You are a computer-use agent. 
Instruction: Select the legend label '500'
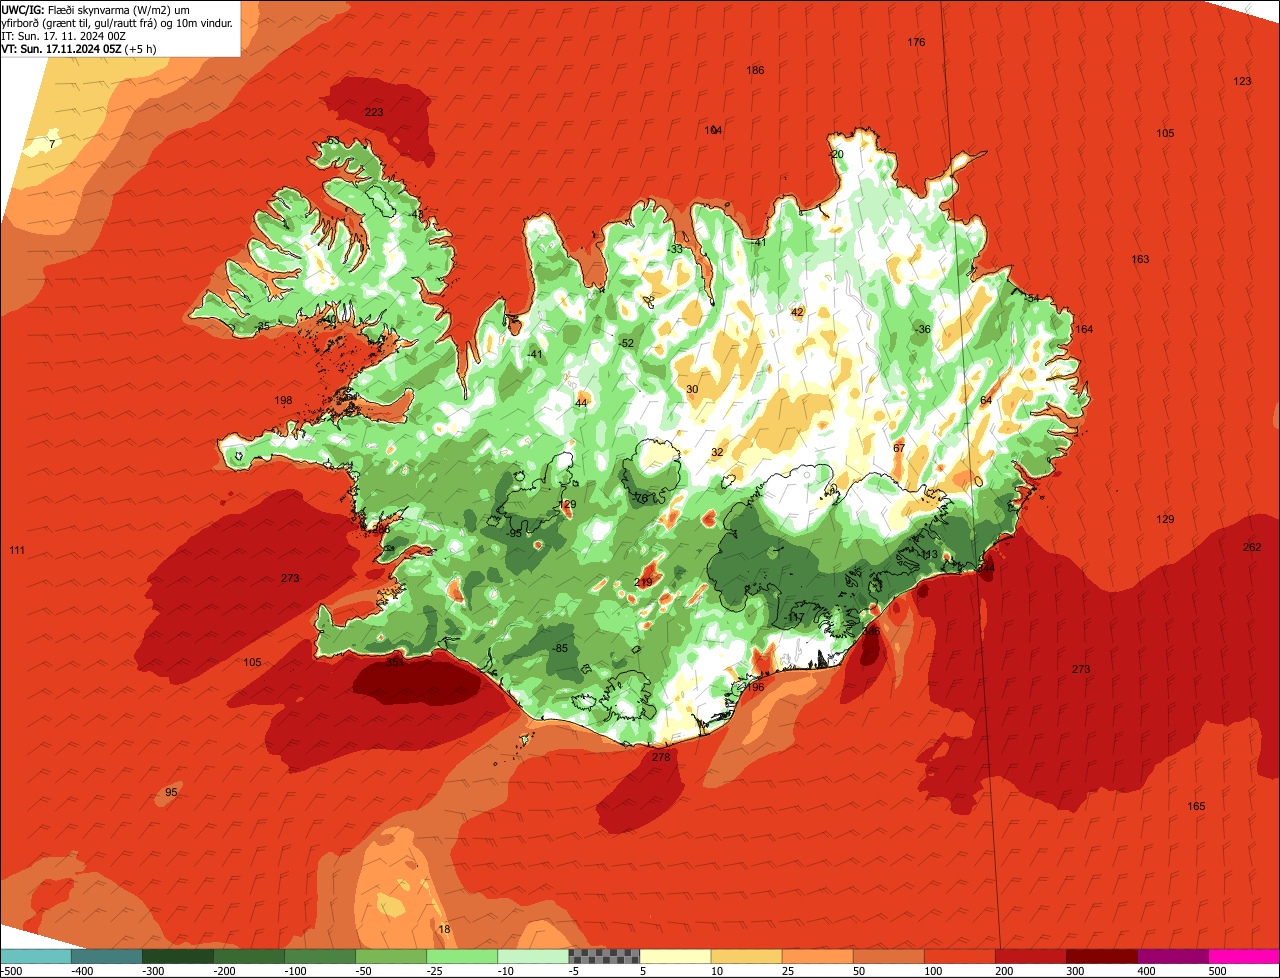point(1216,970)
